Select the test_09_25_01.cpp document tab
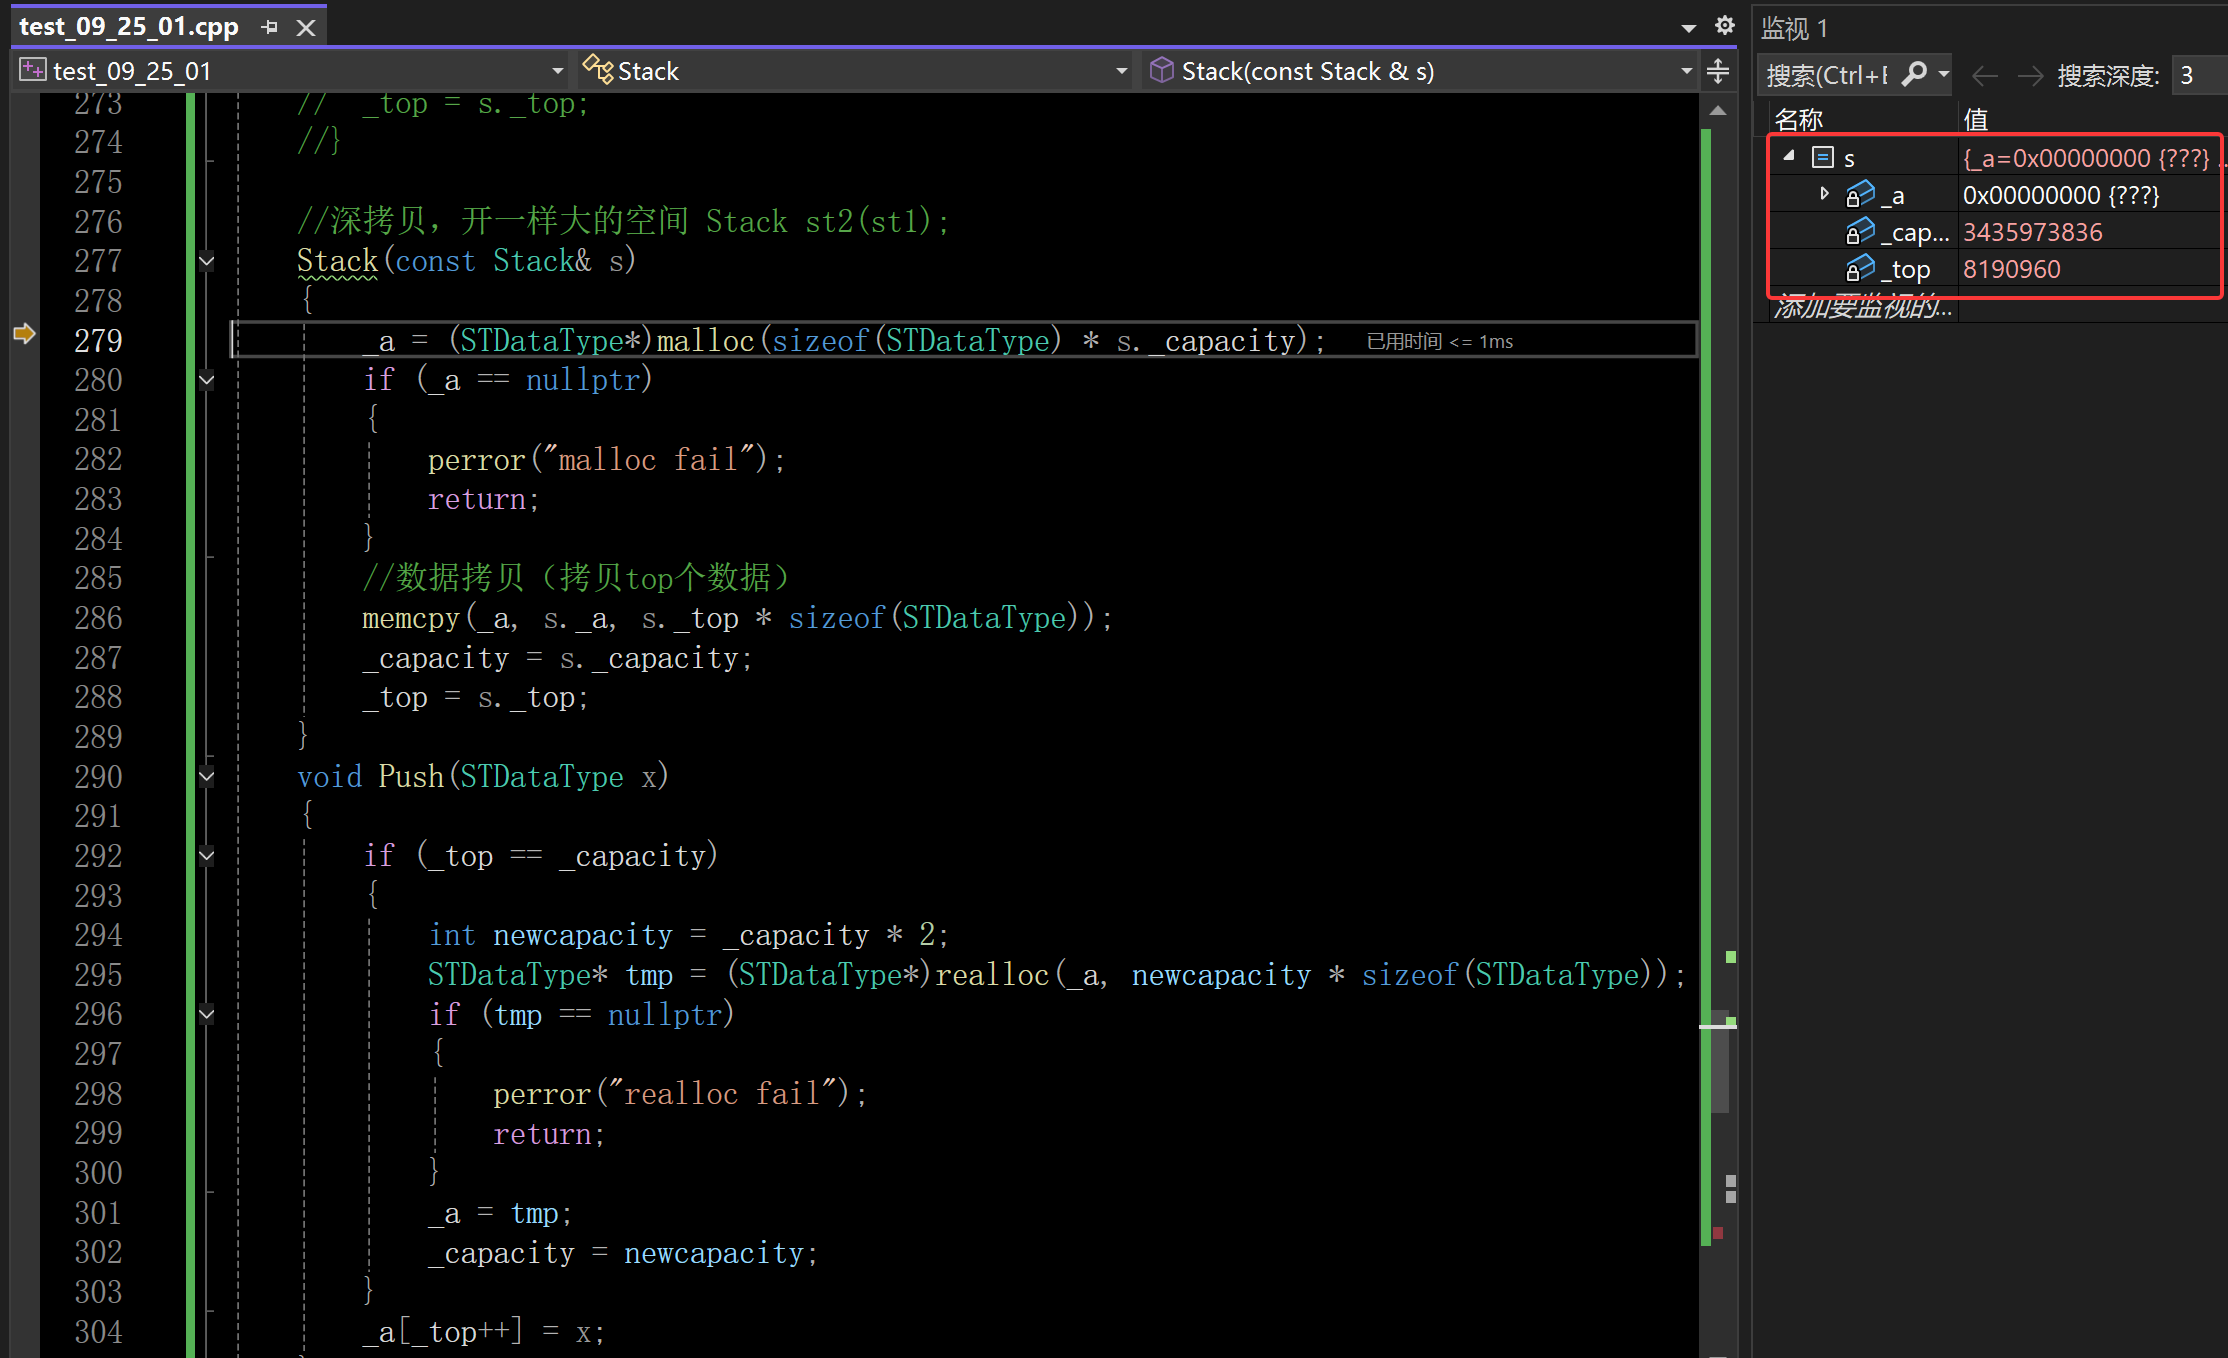2228x1358 pixels. coord(129,27)
